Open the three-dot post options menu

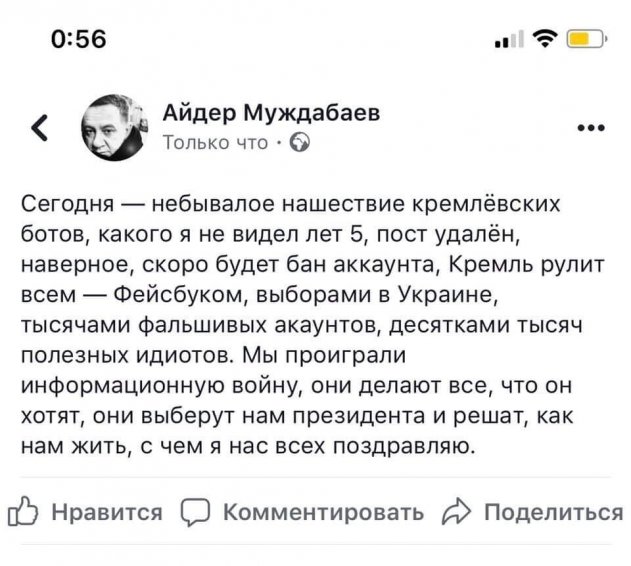point(592,128)
